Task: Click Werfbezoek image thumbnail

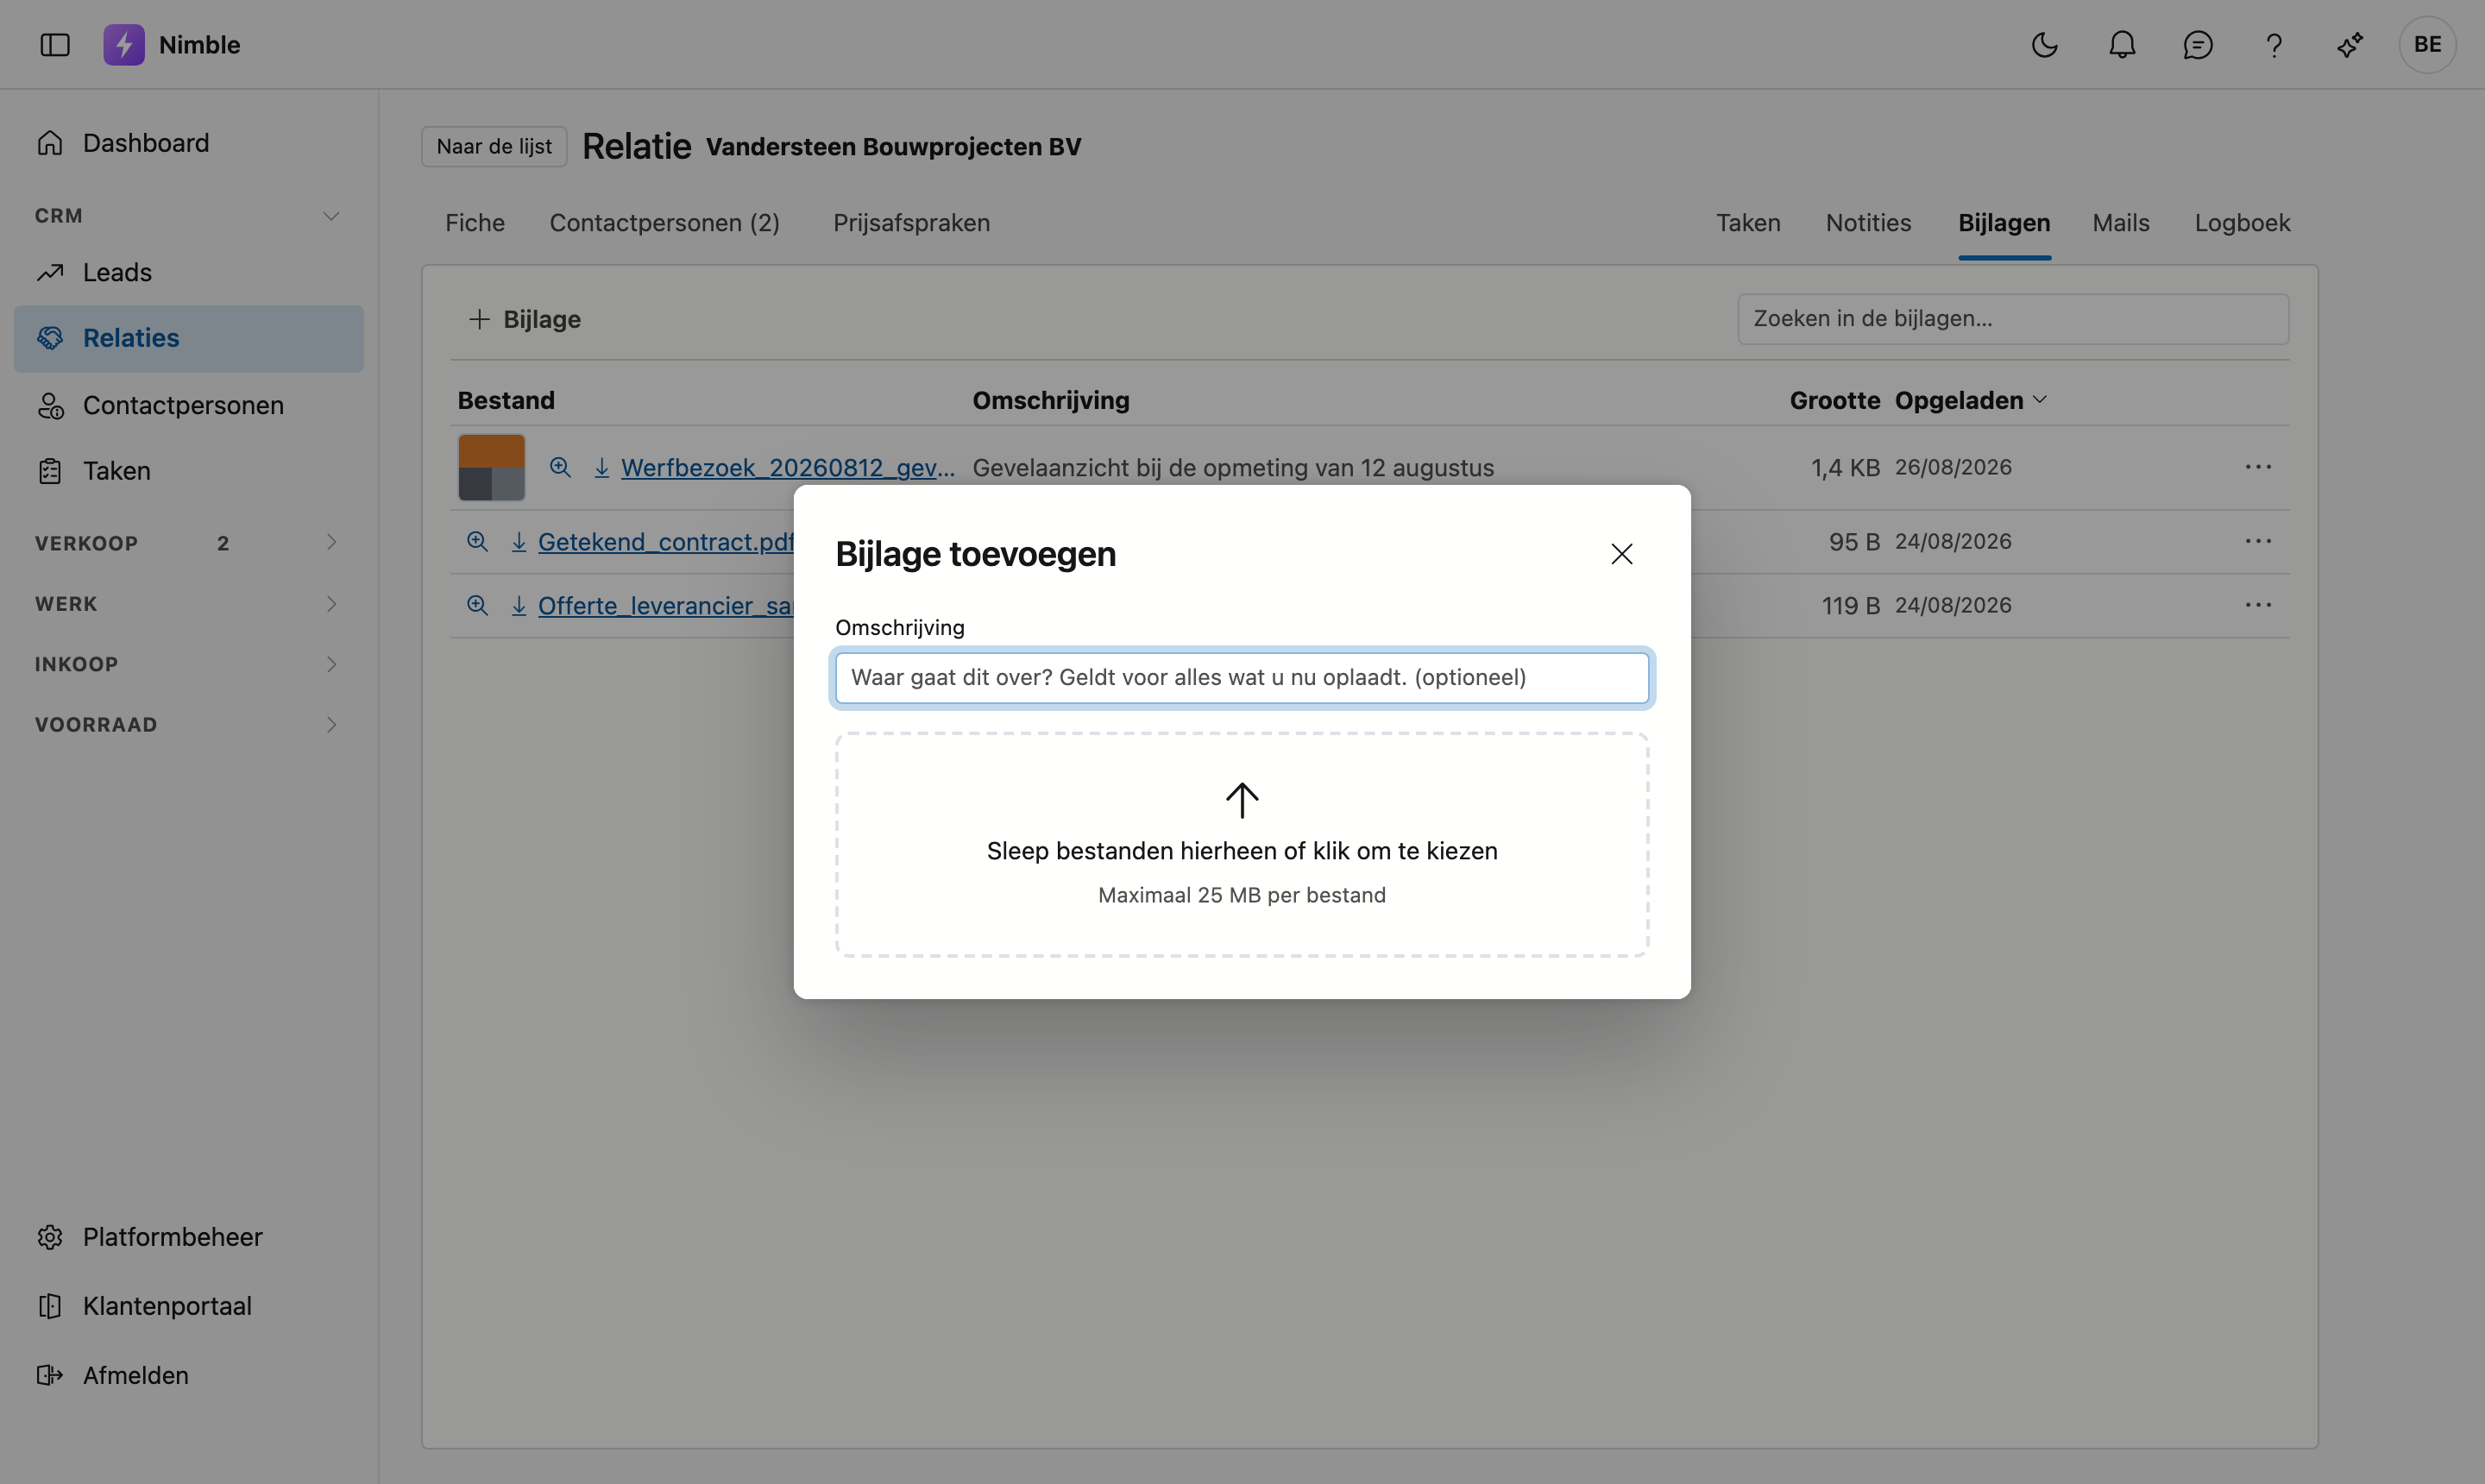Action: [x=492, y=467]
